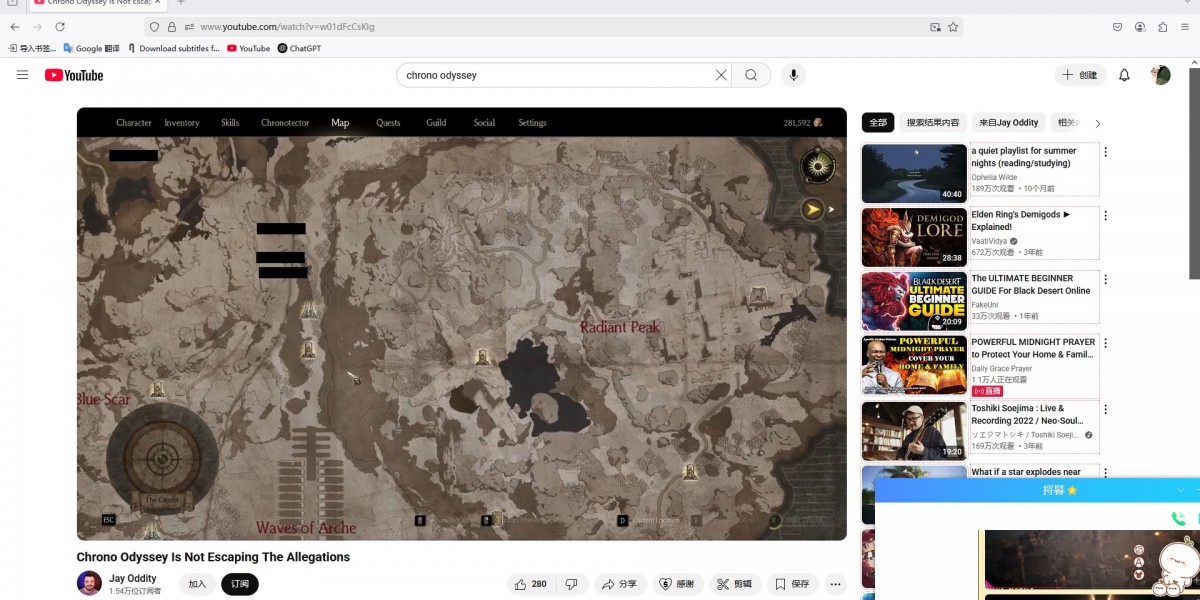The image size is (1200, 600).
Task: Click the phone icon in the chat popup
Action: 1178,518
